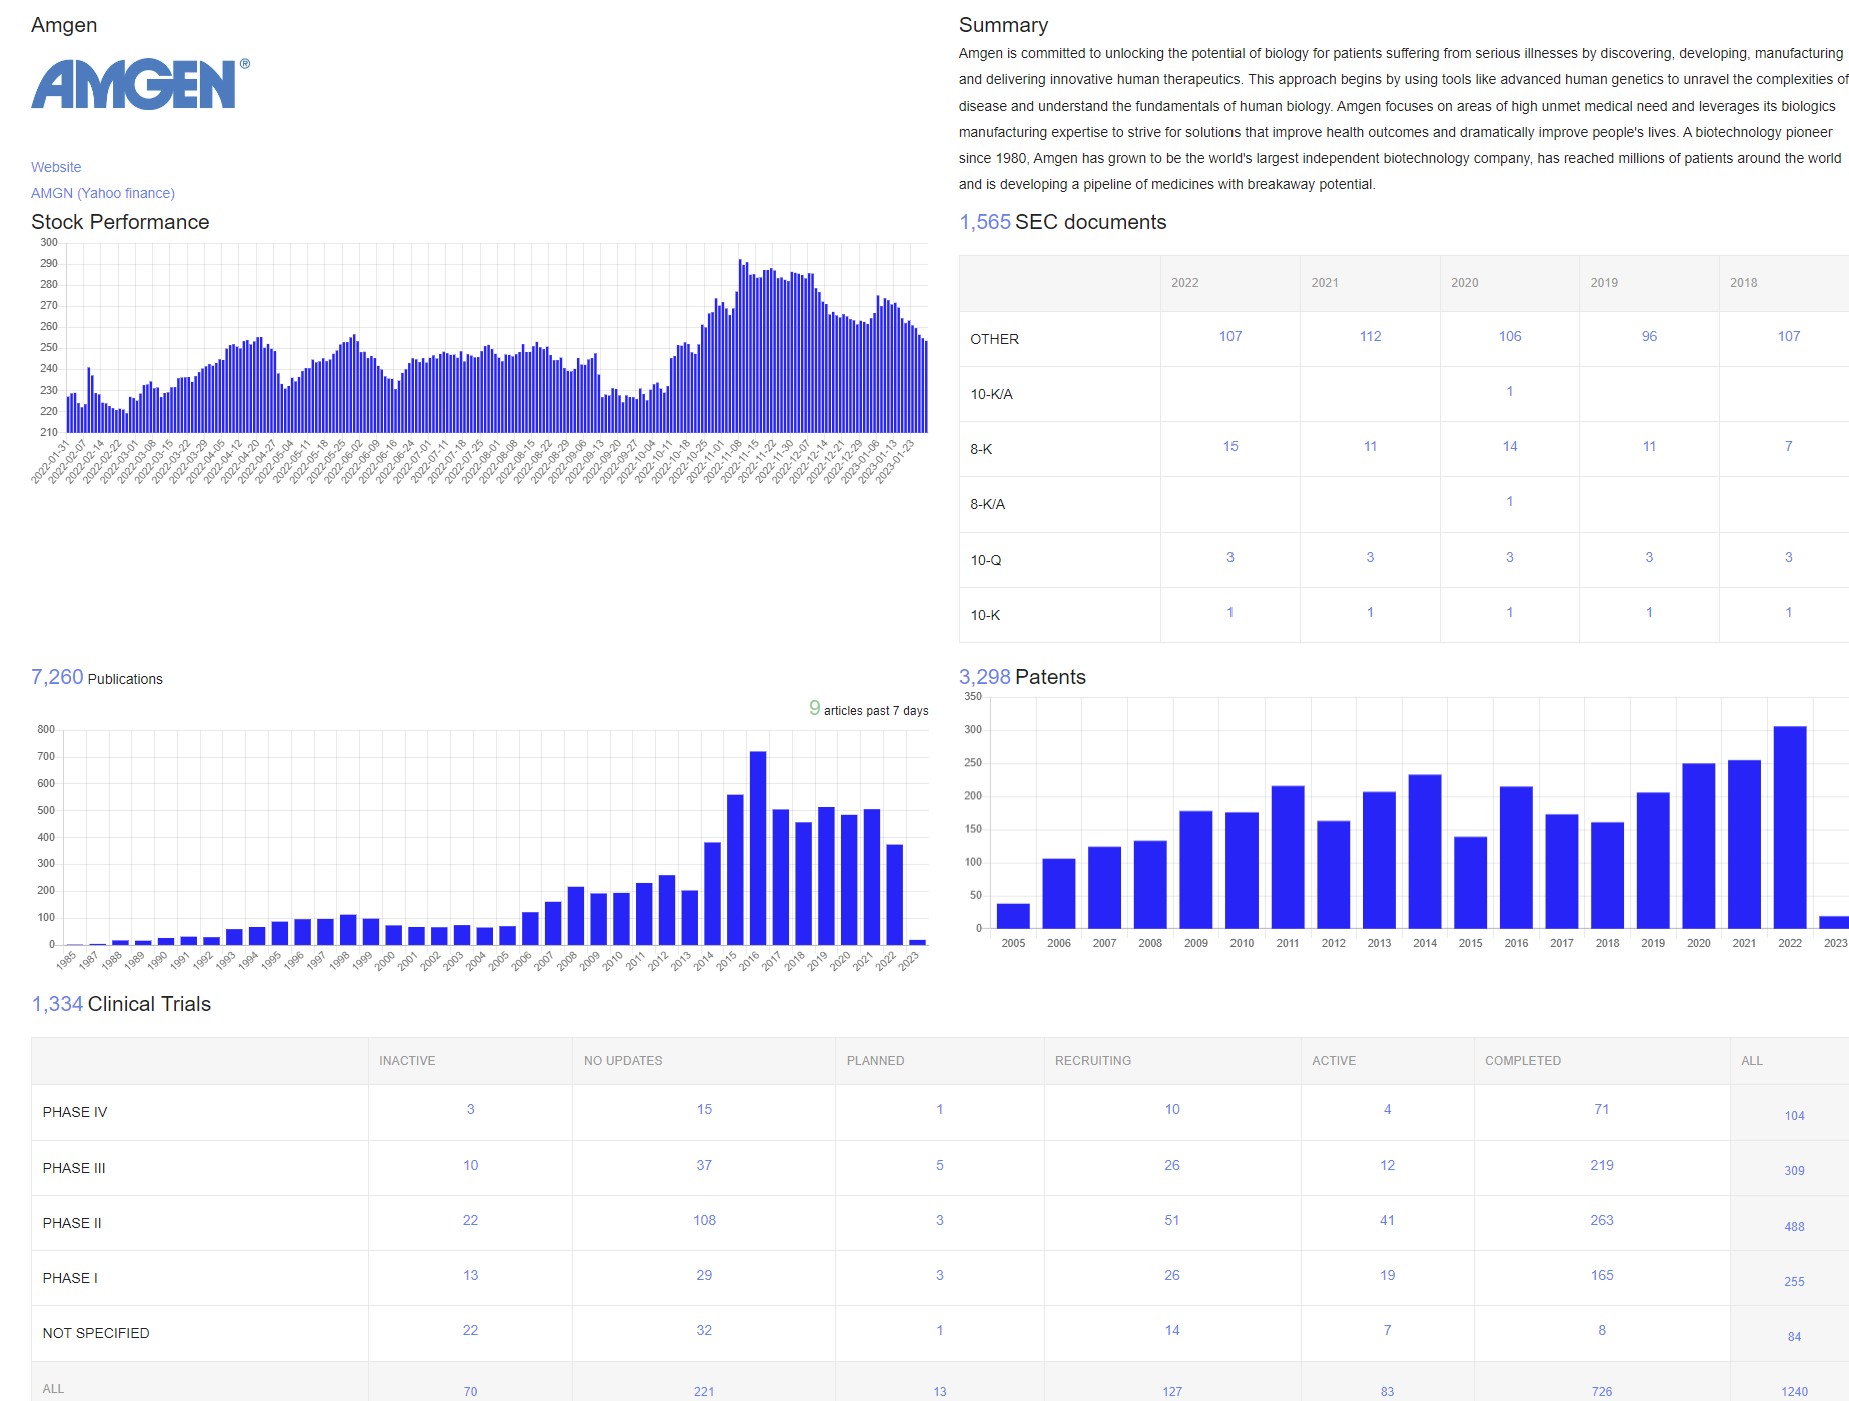Open Not Specified completed trials count 8
Viewport: 1849px width, 1401px height.
1602,1330
